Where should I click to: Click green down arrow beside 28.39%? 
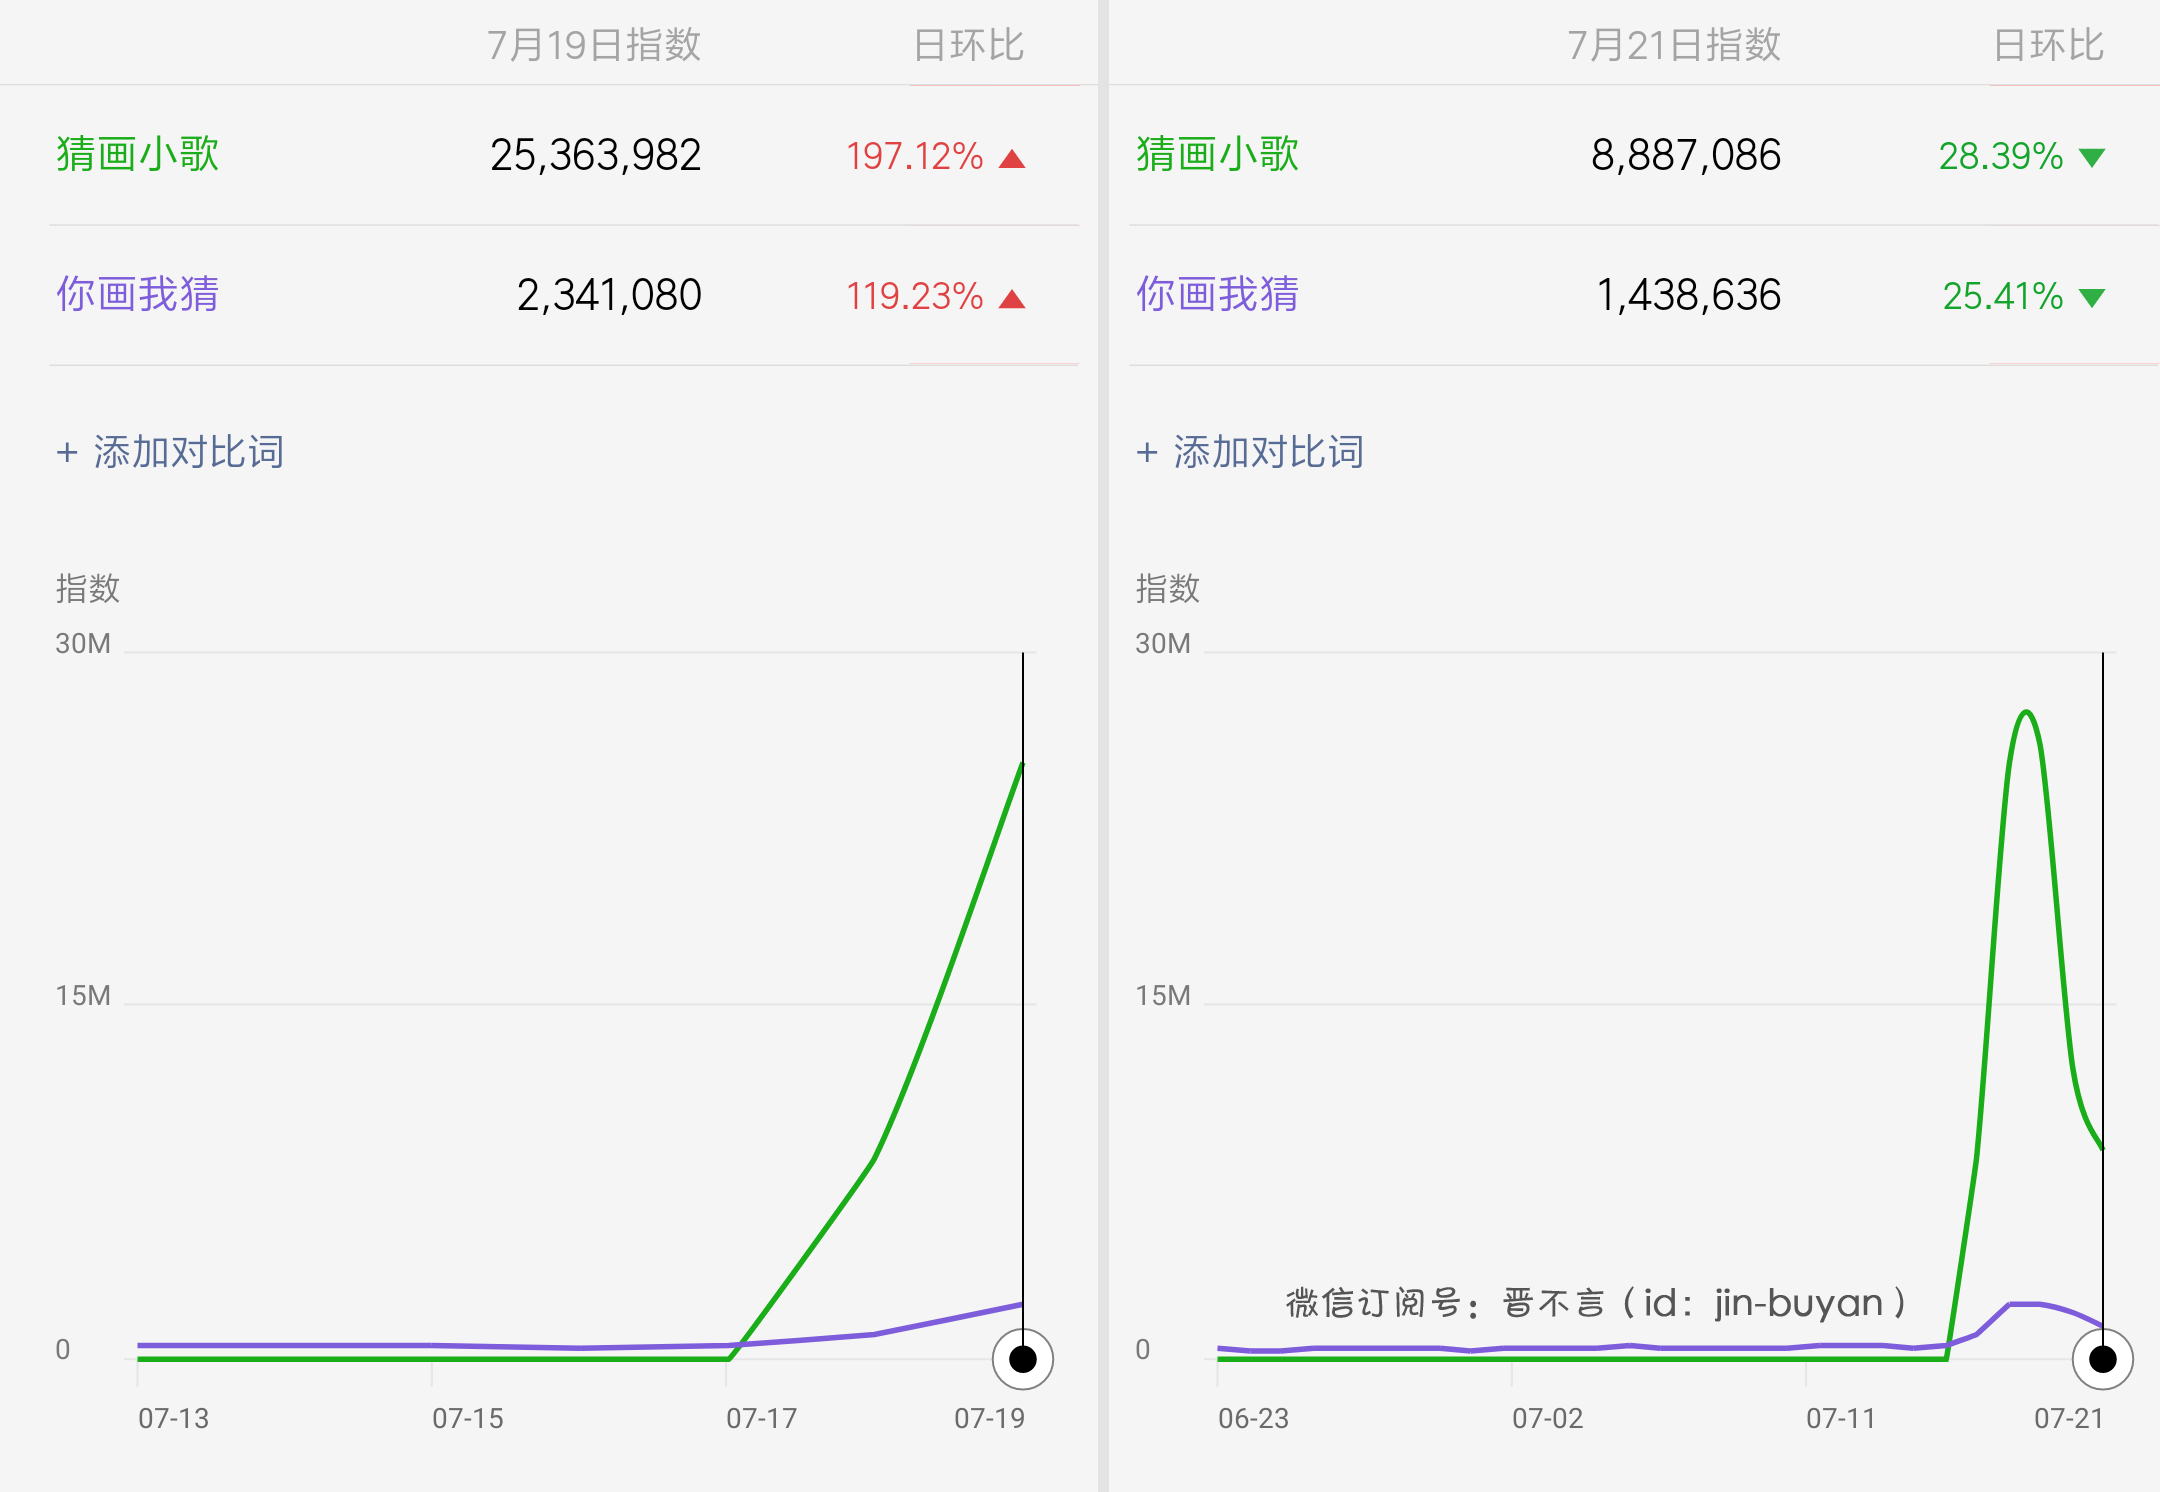[2092, 158]
